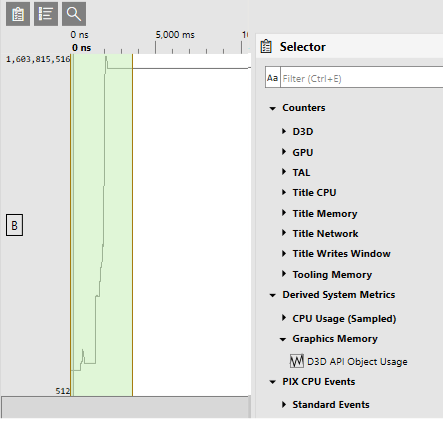This screenshot has width=443, height=424.
Task: Focus the Filter (Ctrl+E) input field
Action: [x=362, y=78]
